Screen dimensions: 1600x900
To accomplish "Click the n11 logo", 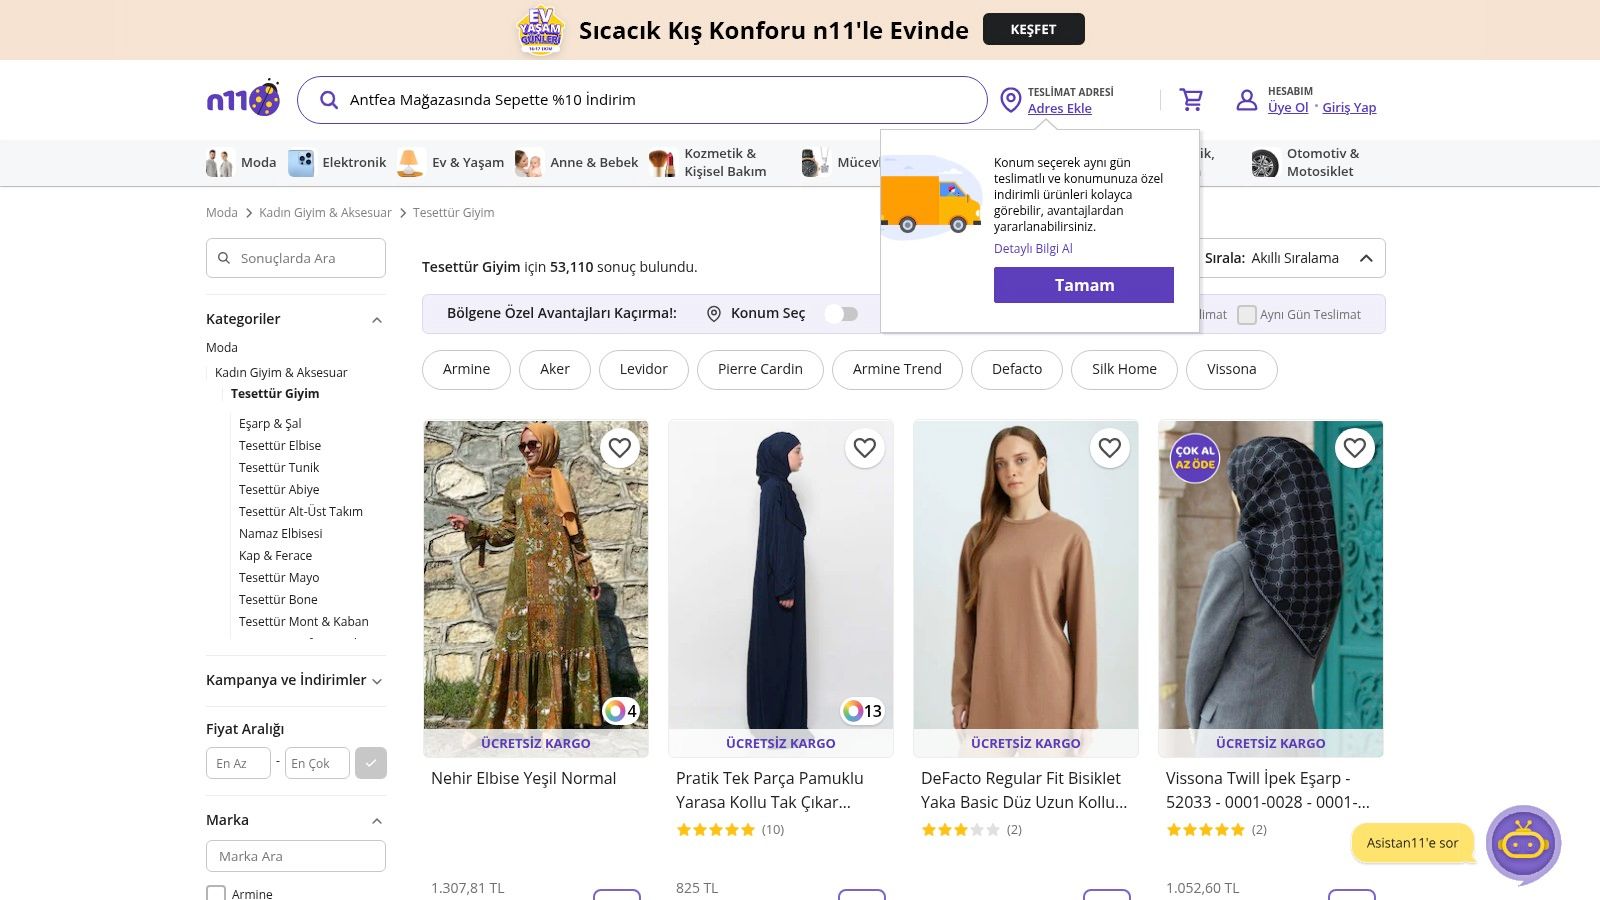I will (x=243, y=99).
